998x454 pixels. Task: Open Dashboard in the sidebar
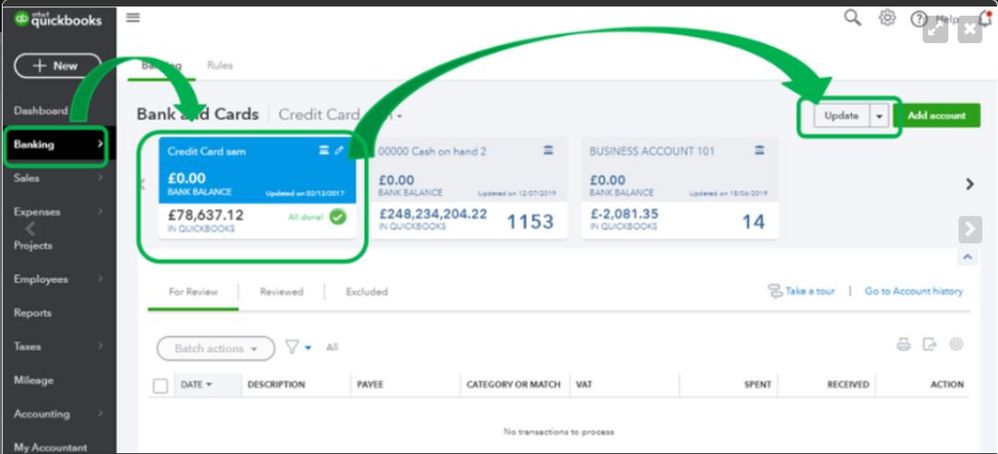coord(40,110)
